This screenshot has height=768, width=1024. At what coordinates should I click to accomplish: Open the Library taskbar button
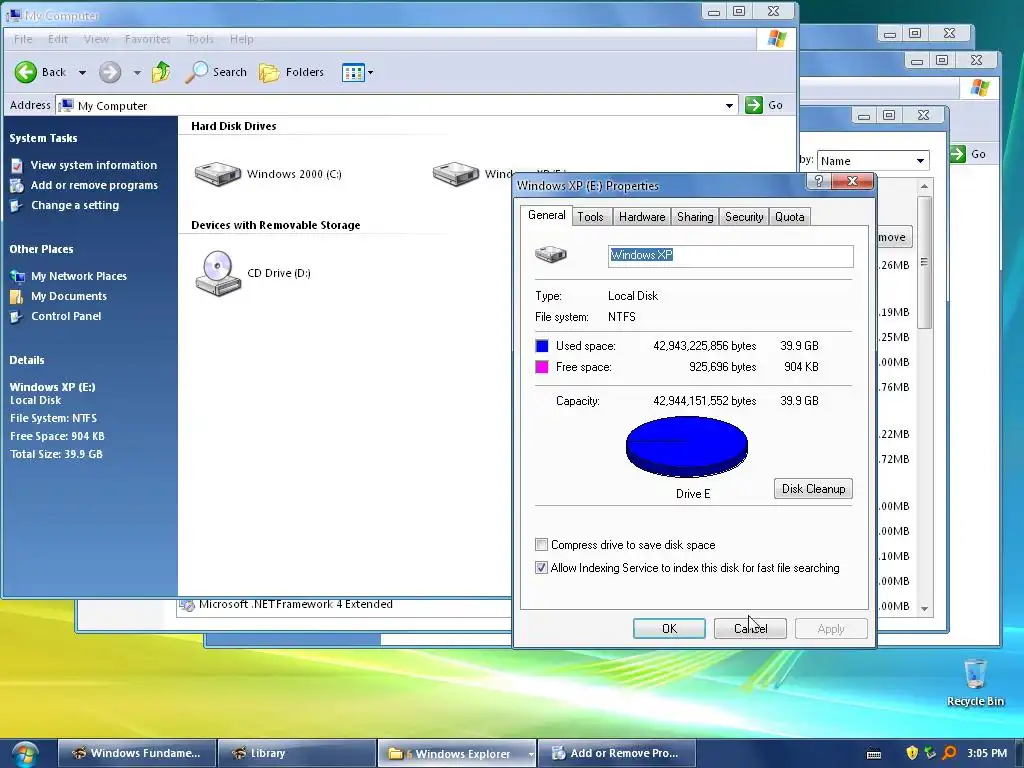tap(296, 753)
